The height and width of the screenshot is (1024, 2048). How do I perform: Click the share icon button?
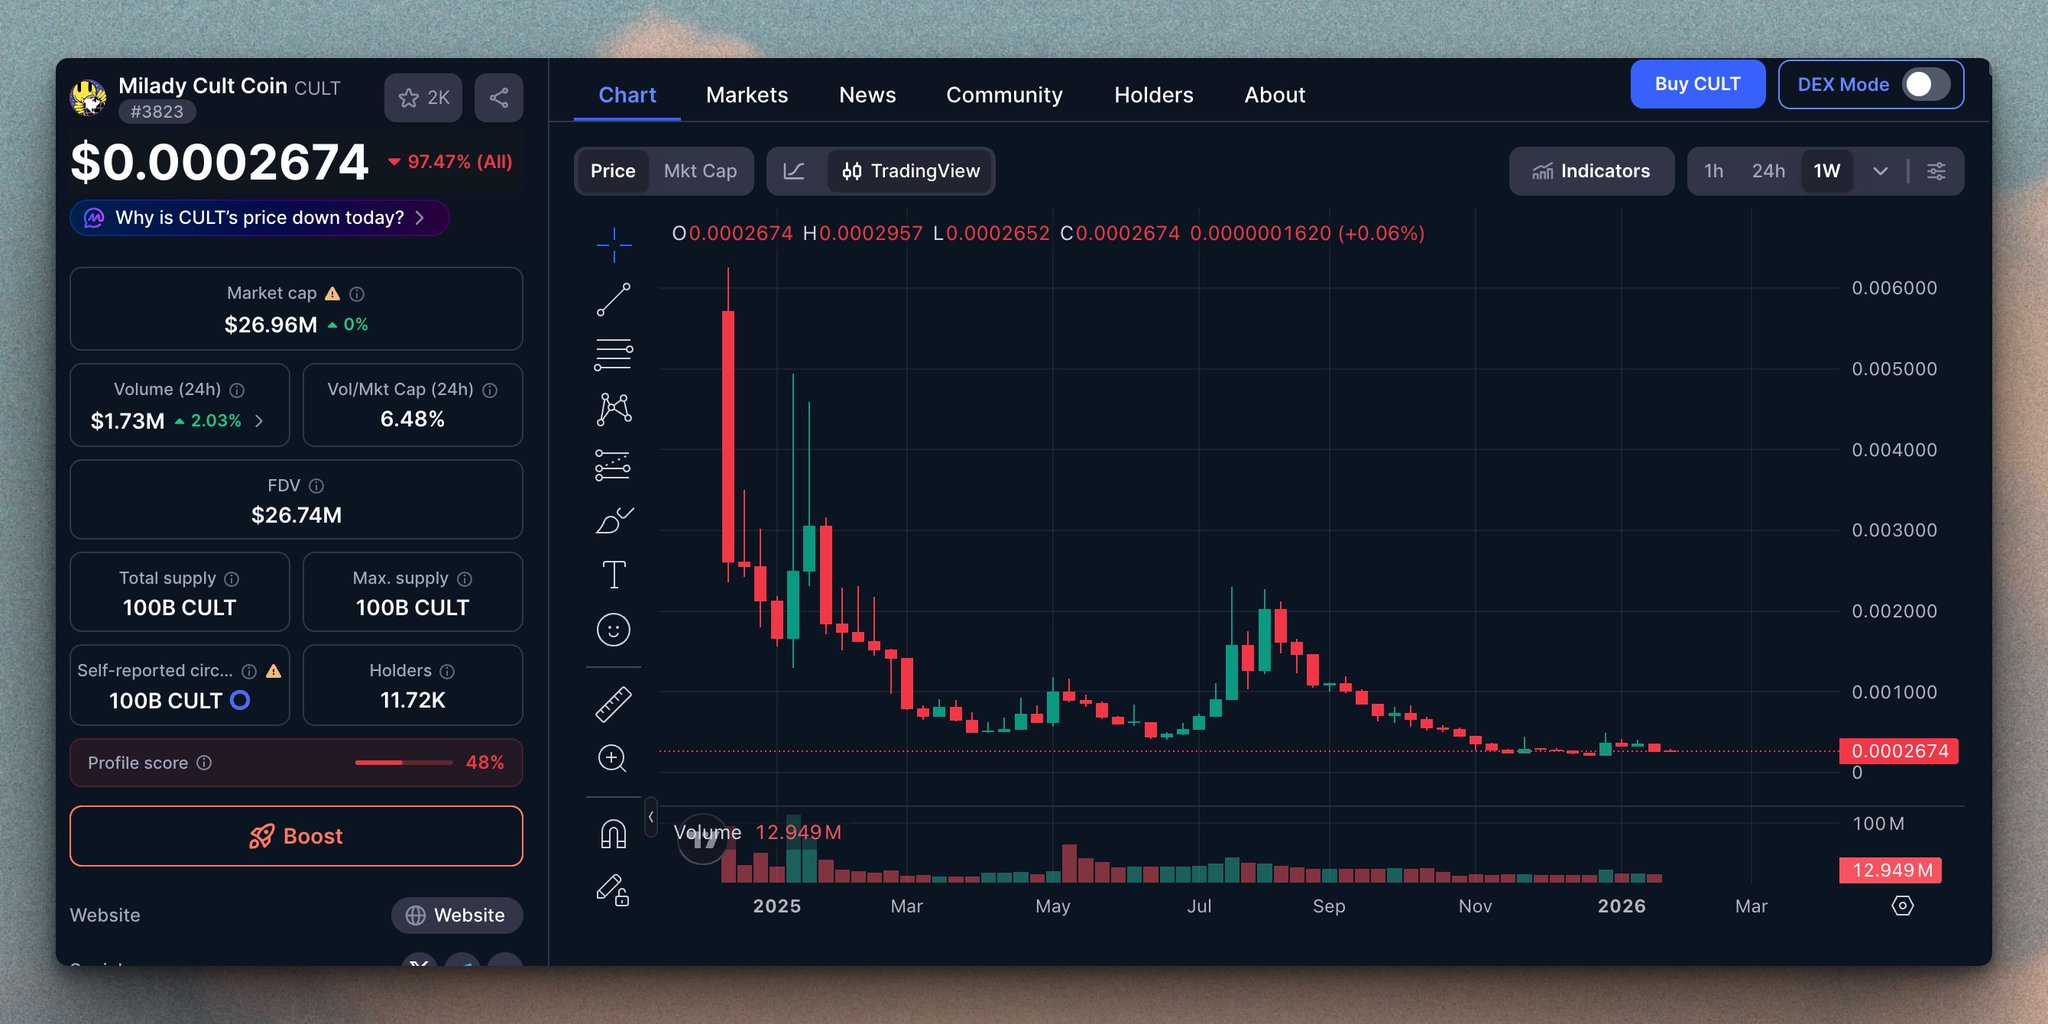[499, 98]
